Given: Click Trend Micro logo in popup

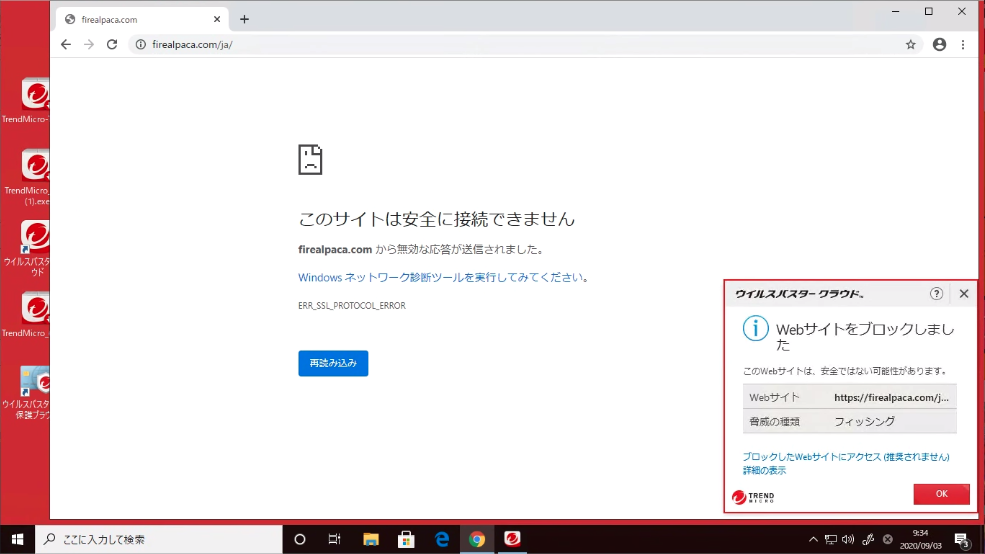Looking at the screenshot, I should click(753, 497).
